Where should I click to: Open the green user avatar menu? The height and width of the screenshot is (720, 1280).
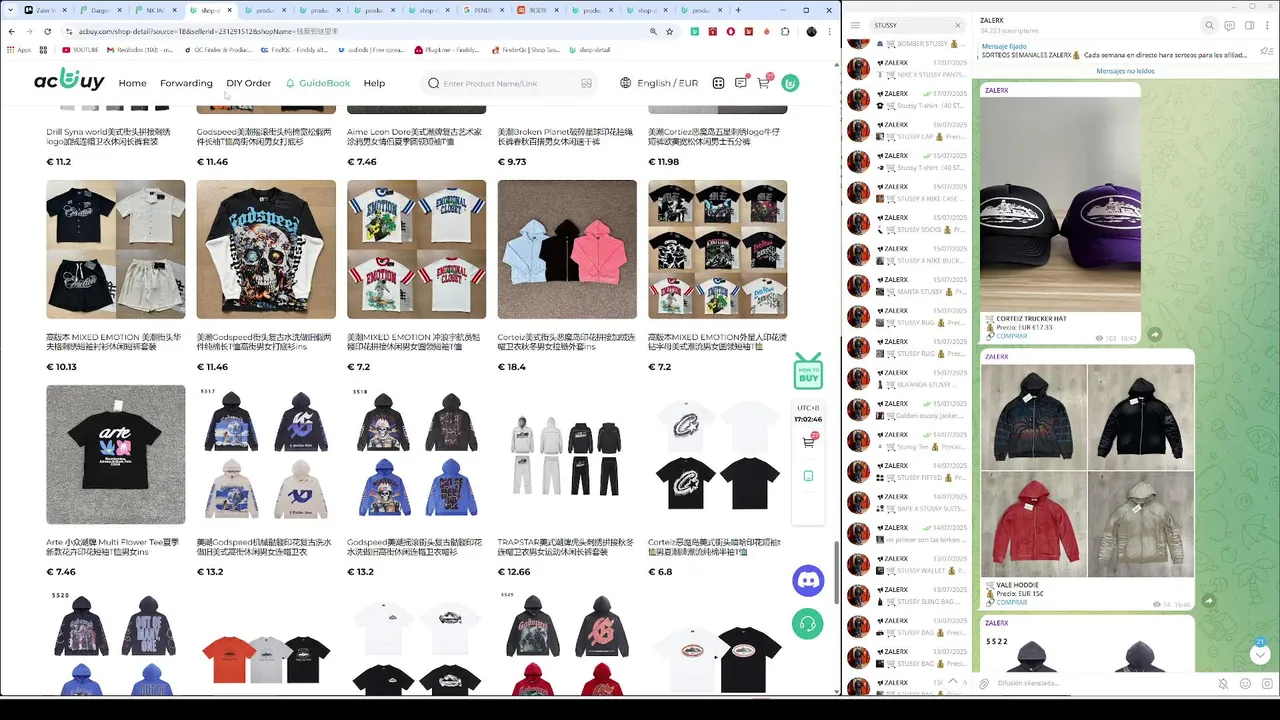790,83
